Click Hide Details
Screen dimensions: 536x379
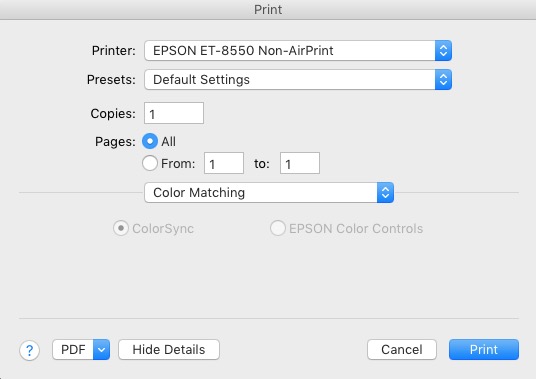(x=169, y=350)
